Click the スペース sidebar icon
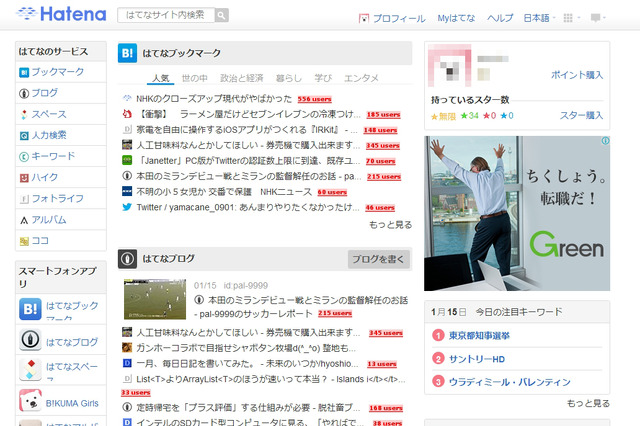Image resolution: width=640 pixels, height=426 pixels. pos(24,115)
